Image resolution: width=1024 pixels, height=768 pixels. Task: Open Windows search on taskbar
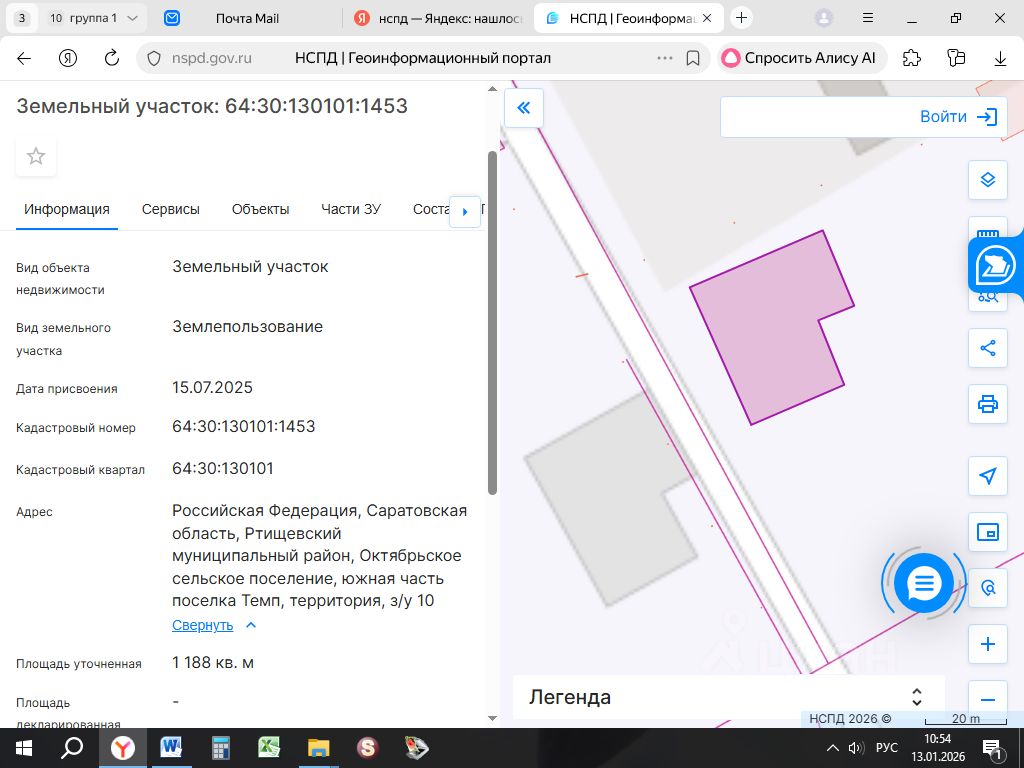(x=72, y=748)
